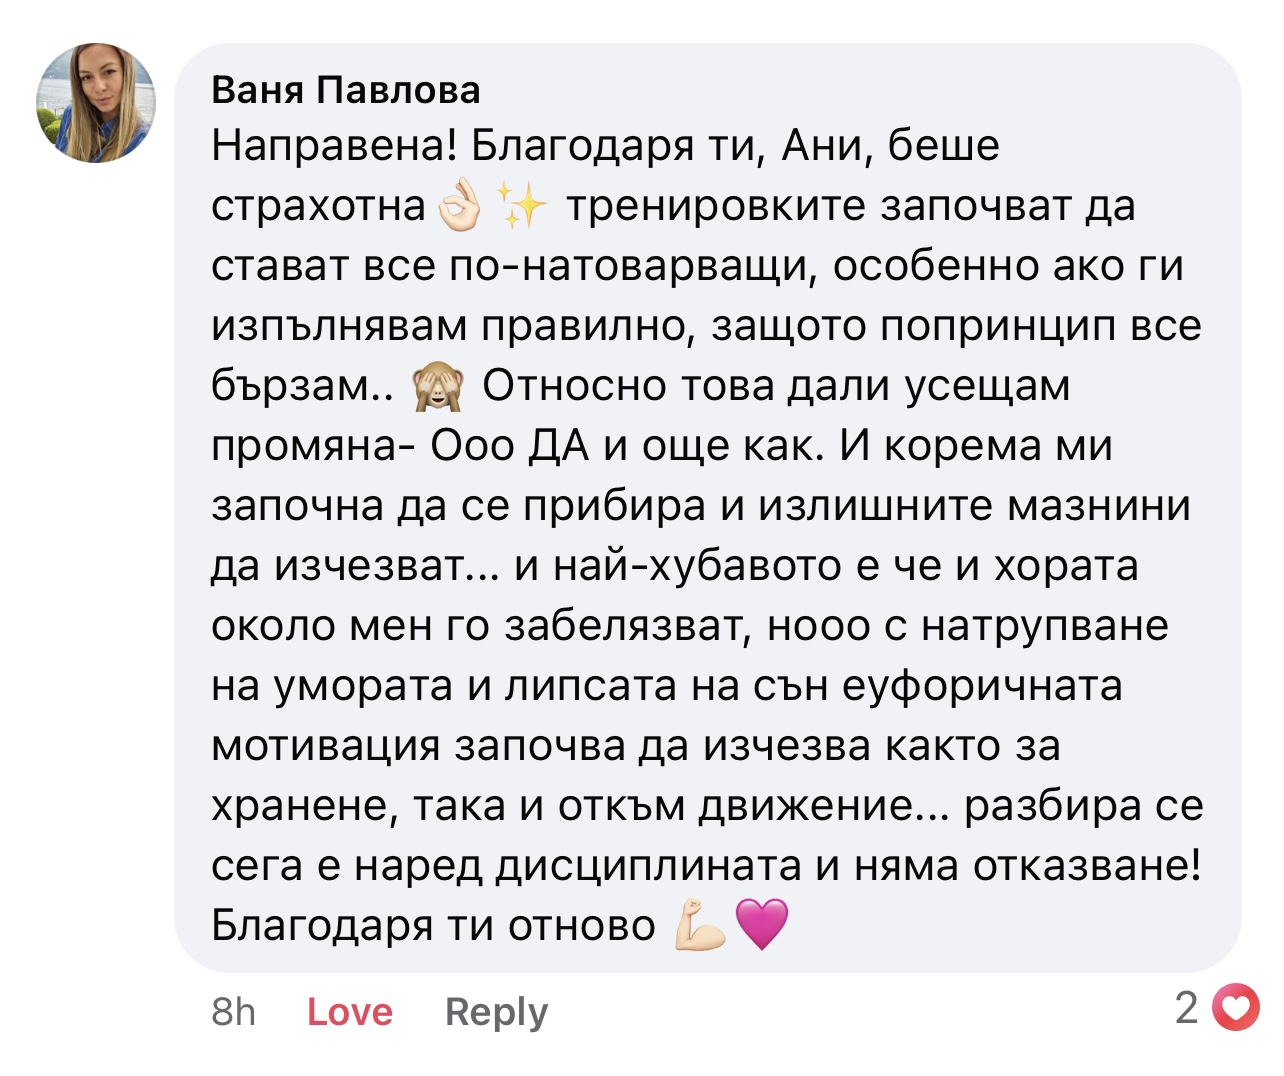Click the see-no-evil monkey emoji
The width and height of the screenshot is (1284, 1076).
[x=439, y=387]
